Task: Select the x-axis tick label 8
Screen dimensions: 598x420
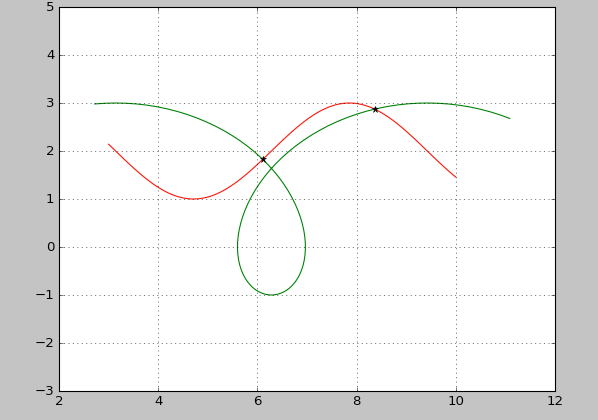Action: pyautogui.click(x=357, y=401)
